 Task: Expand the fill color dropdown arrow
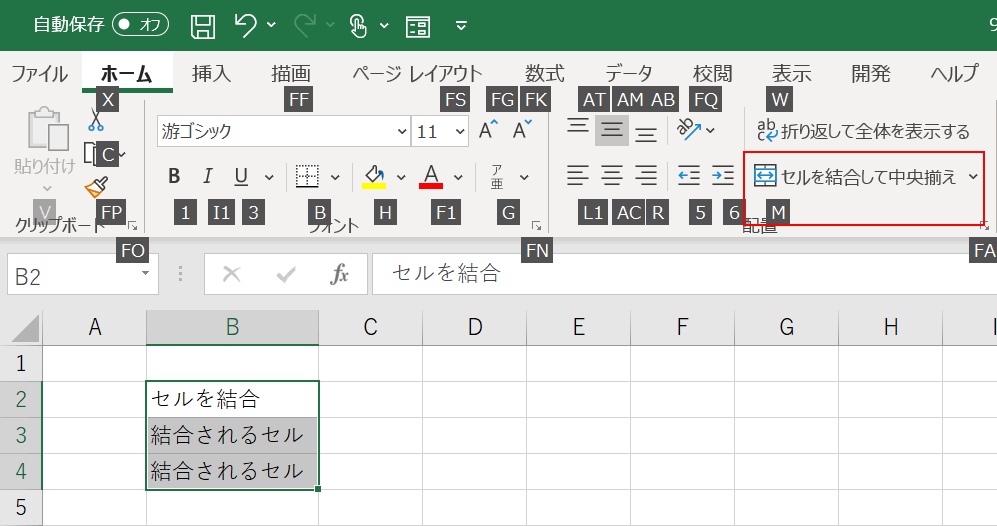[401, 177]
